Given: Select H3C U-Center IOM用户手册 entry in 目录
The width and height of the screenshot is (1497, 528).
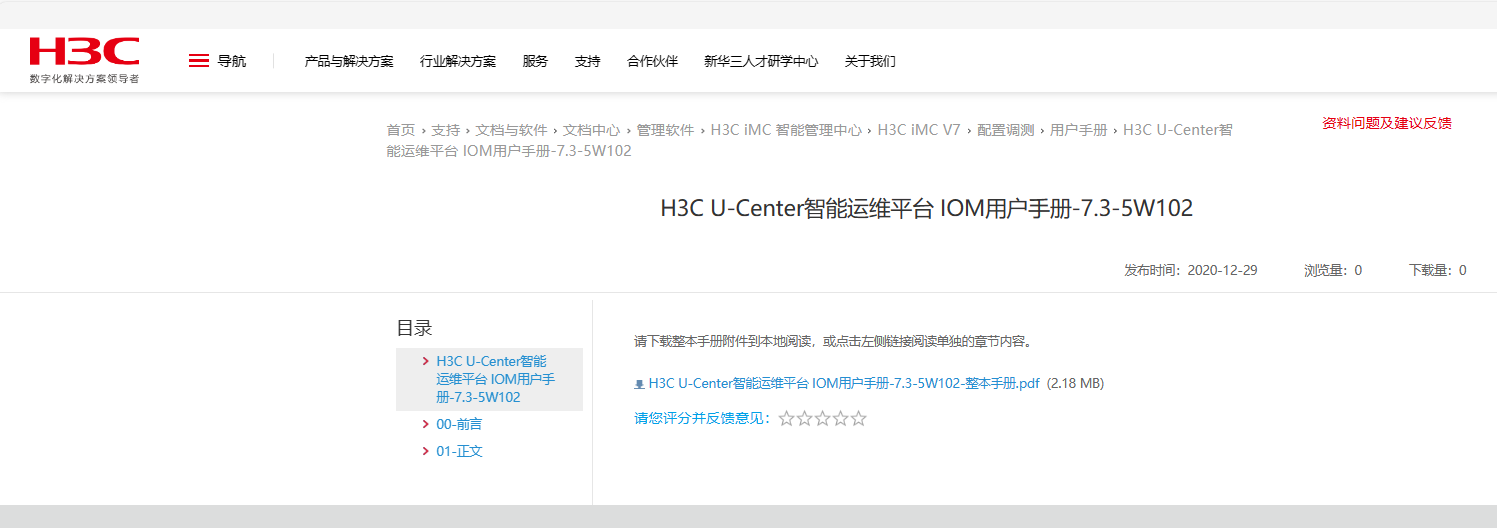Looking at the screenshot, I should tap(495, 379).
